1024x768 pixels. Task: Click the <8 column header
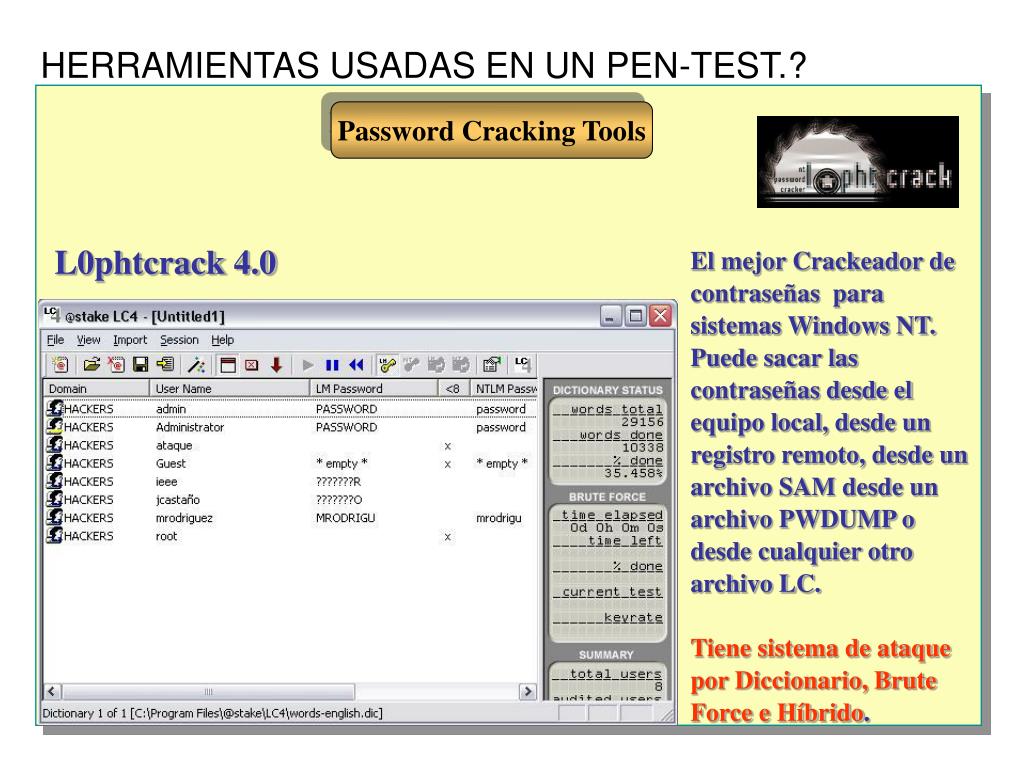click(453, 389)
